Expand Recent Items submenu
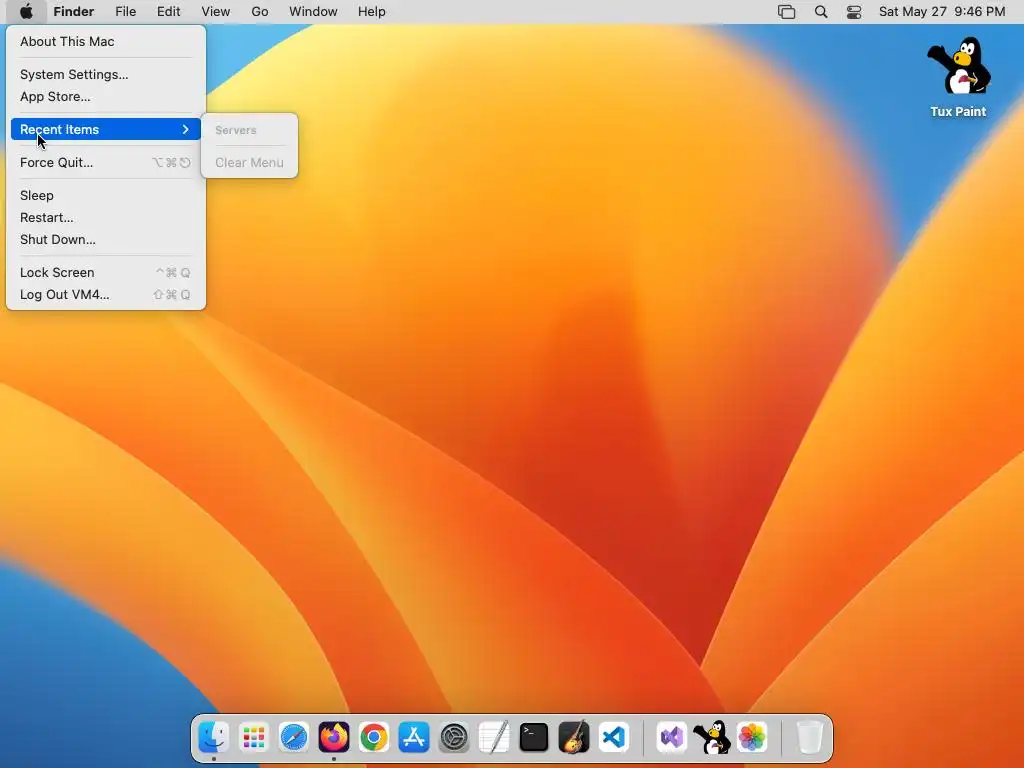The width and height of the screenshot is (1024, 768). (106, 129)
